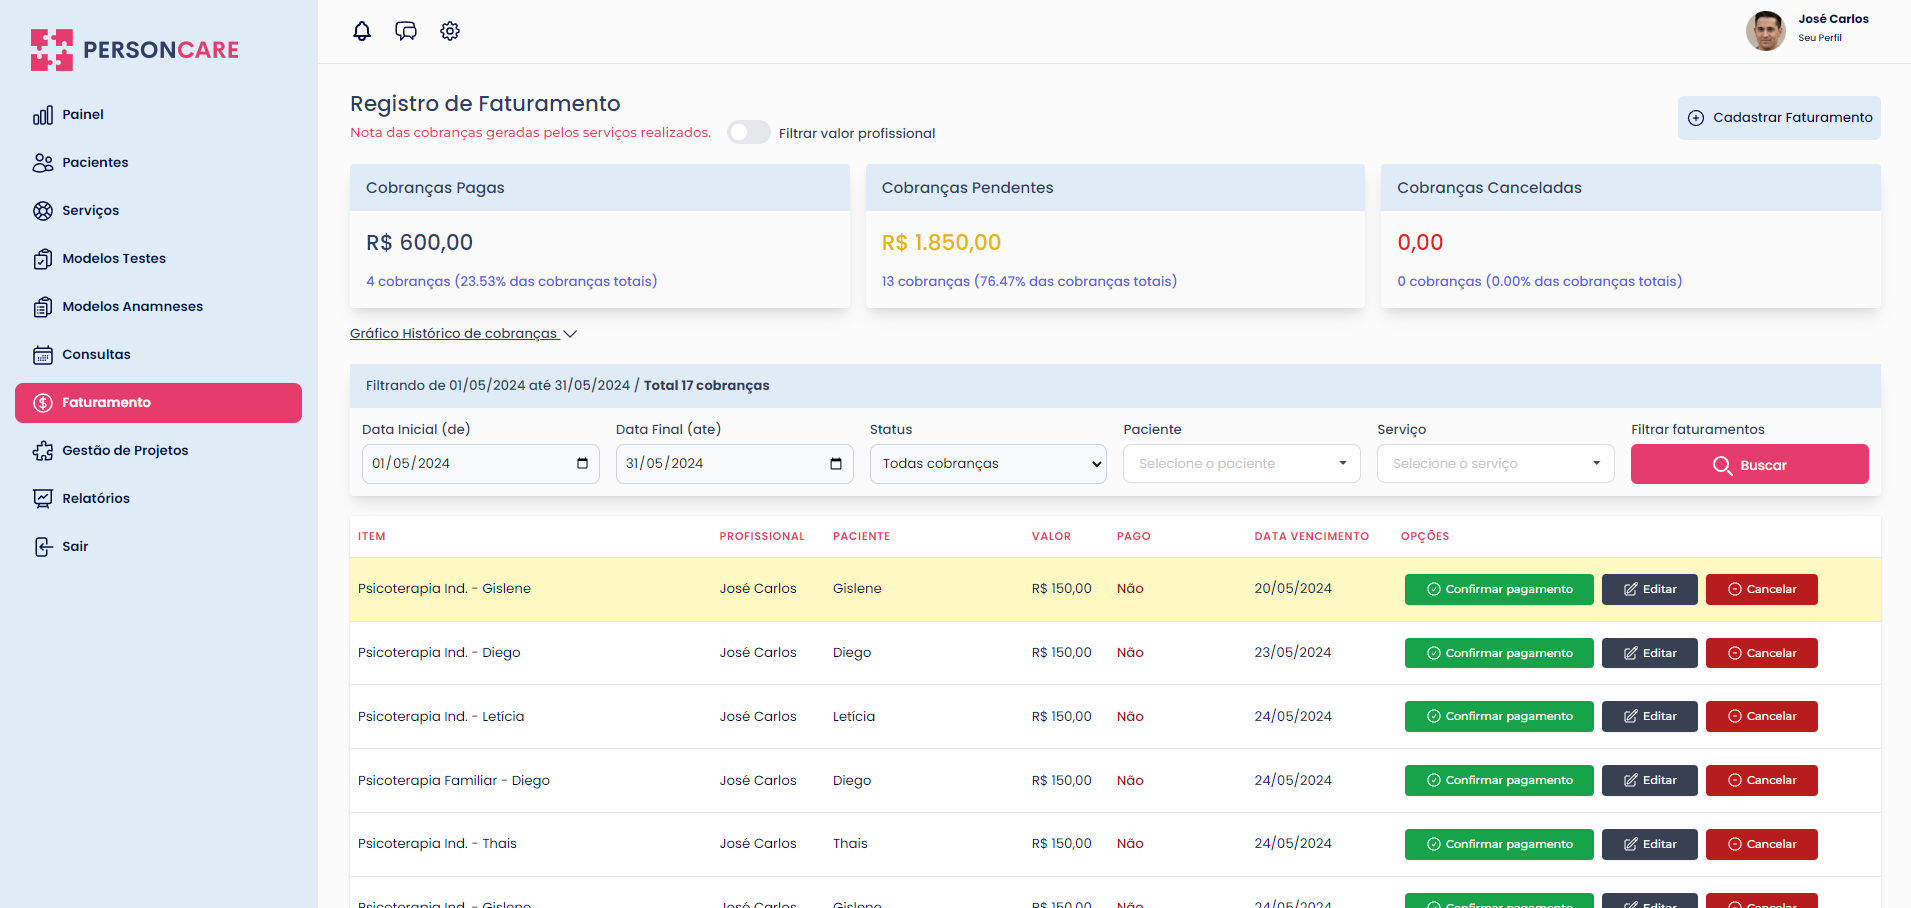Open Seu Perfil link
This screenshot has height=908, width=1911.
[1819, 38]
